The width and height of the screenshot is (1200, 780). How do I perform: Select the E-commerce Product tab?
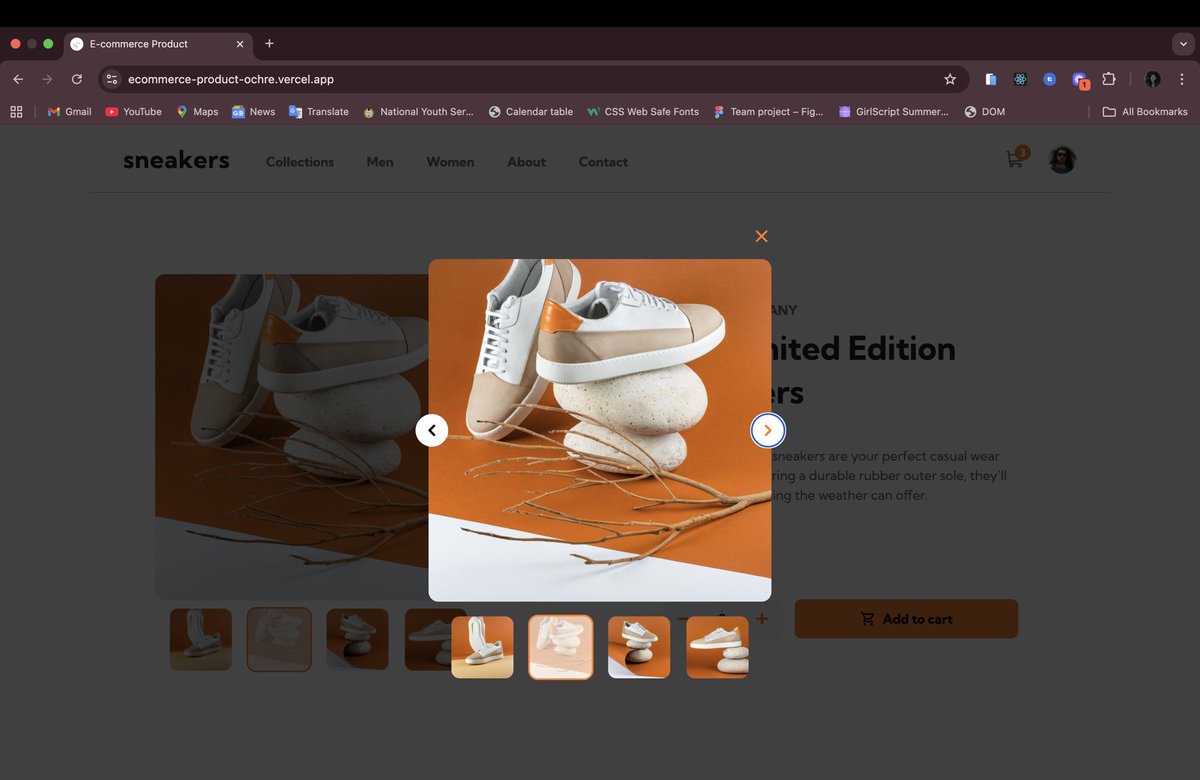coord(159,44)
